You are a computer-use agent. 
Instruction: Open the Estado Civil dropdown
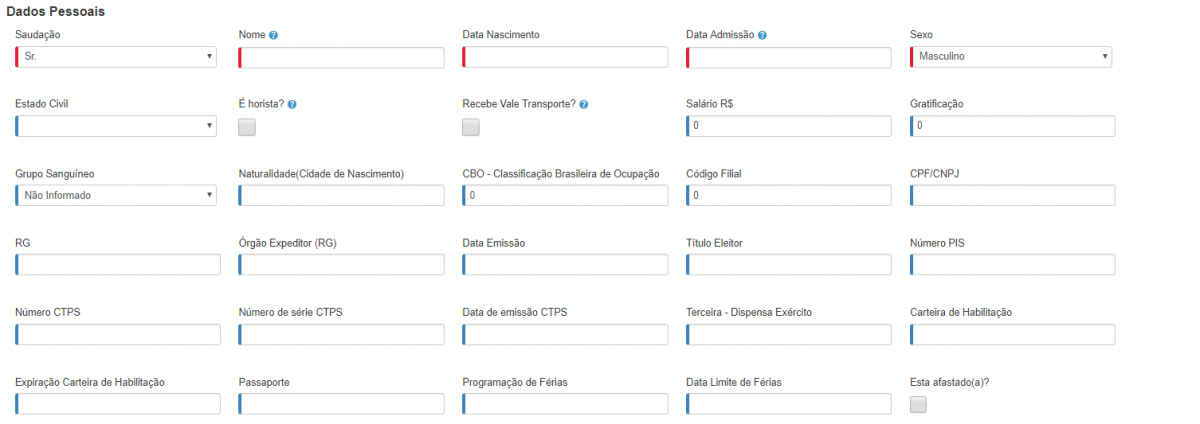pyautogui.click(x=116, y=126)
